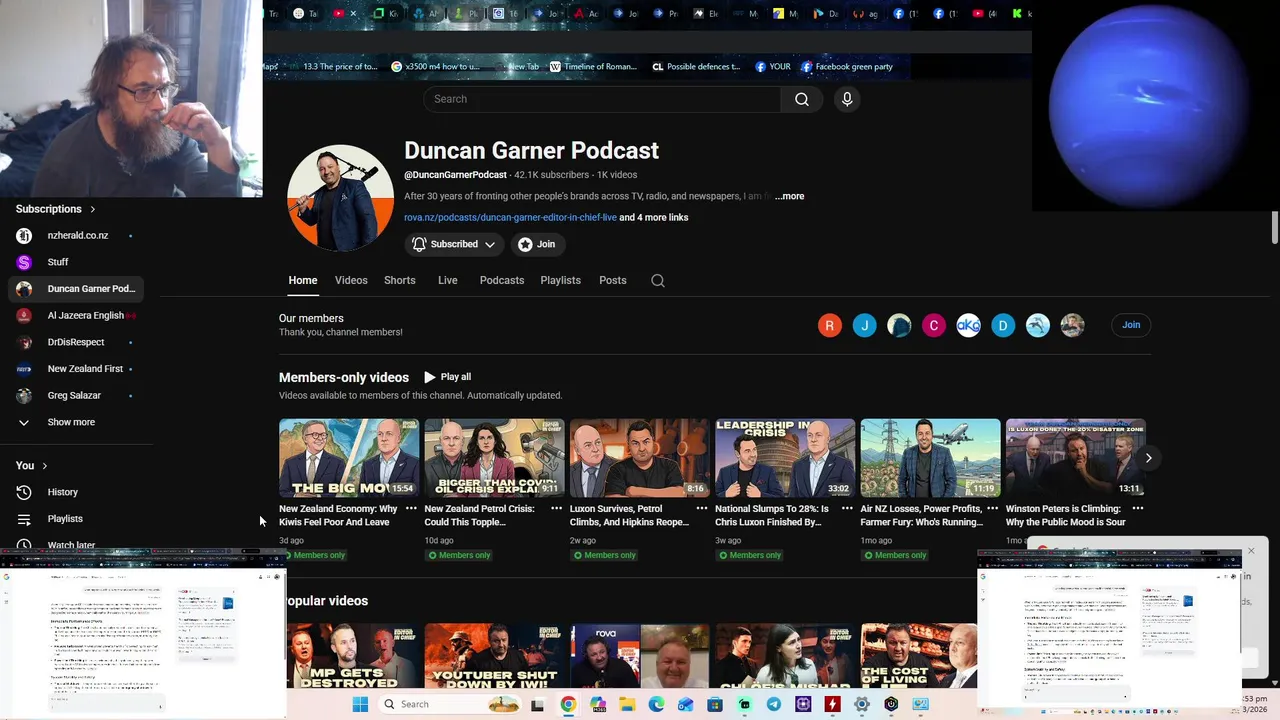Open member avatar with letter J
This screenshot has width=1280, height=720.
[865, 325]
